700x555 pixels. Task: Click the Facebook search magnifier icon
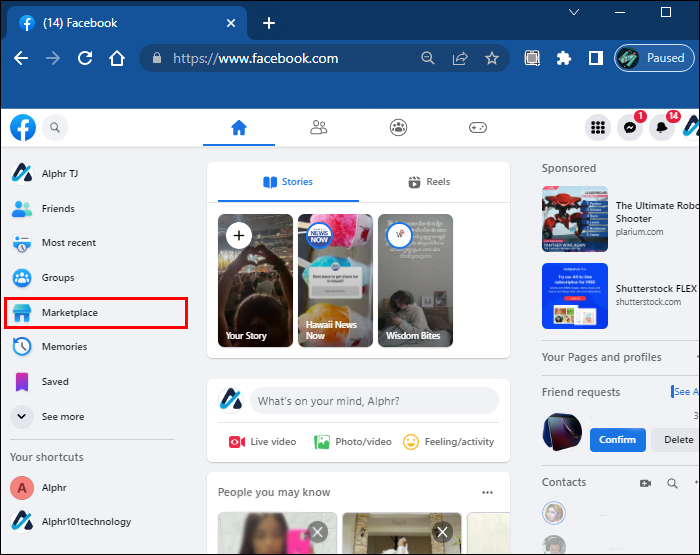click(54, 127)
